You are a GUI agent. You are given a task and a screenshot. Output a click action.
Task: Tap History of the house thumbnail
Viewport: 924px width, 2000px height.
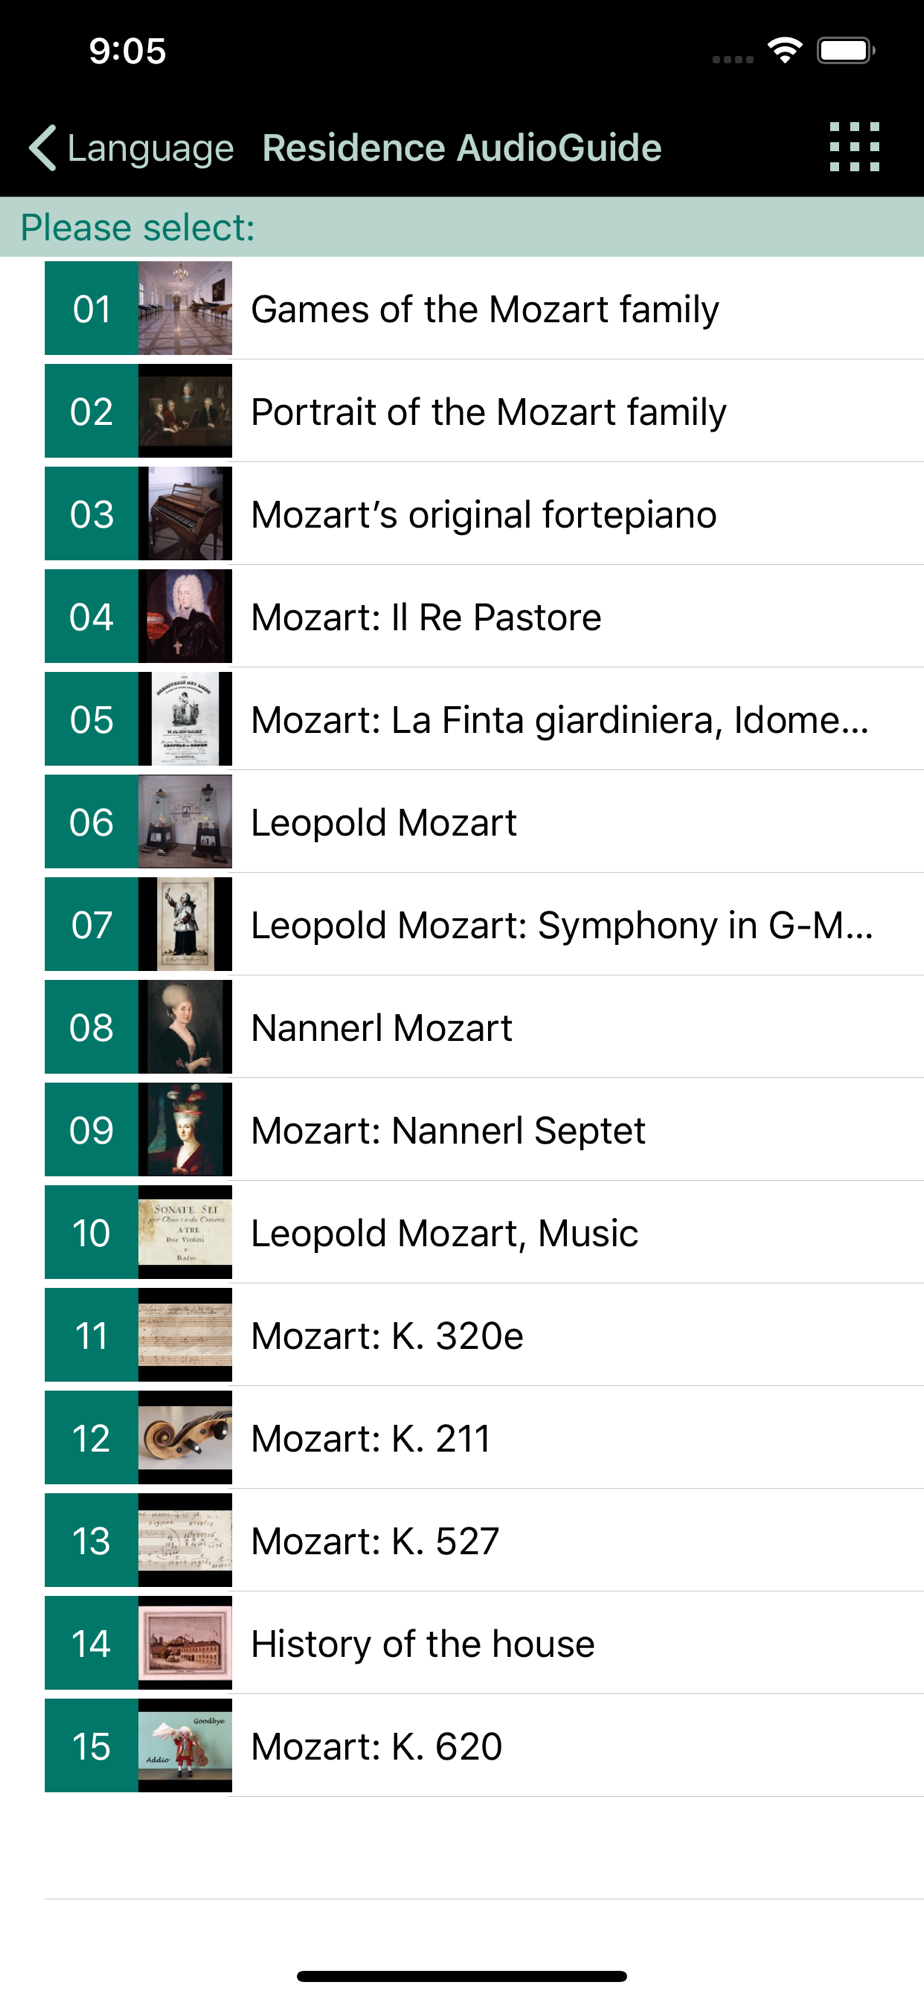185,1644
